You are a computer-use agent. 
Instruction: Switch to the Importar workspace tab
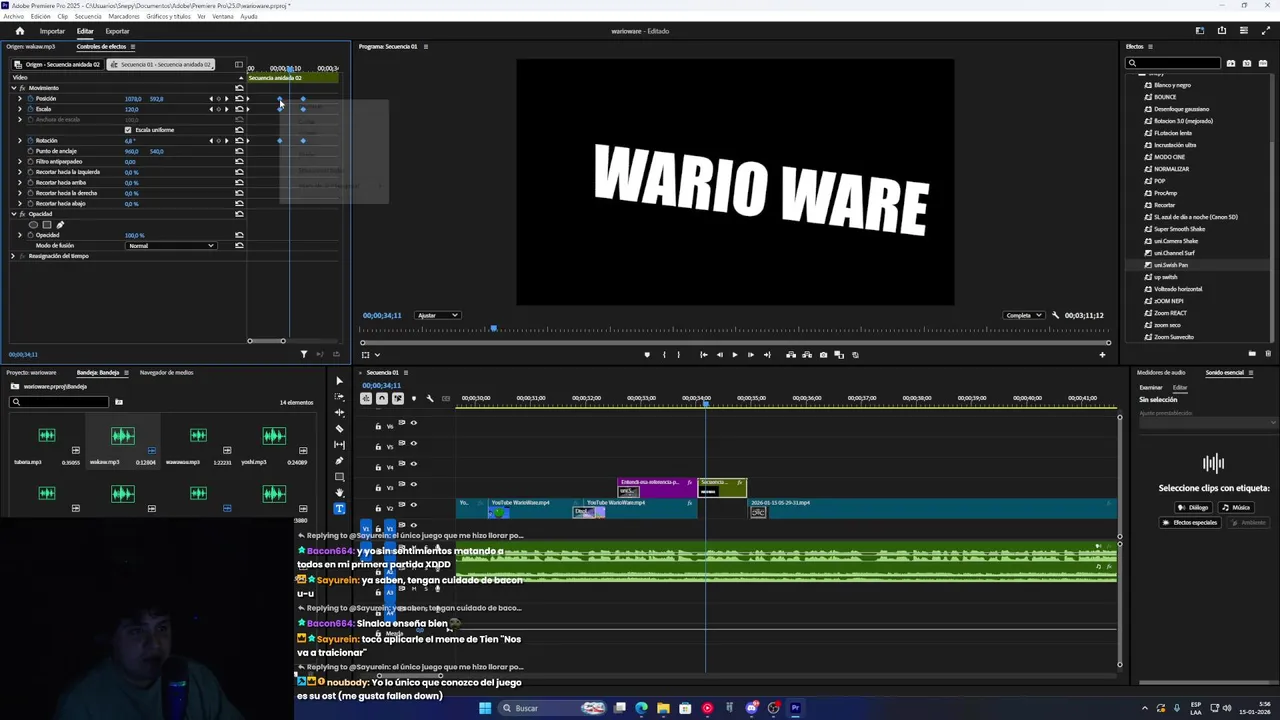click(x=52, y=31)
